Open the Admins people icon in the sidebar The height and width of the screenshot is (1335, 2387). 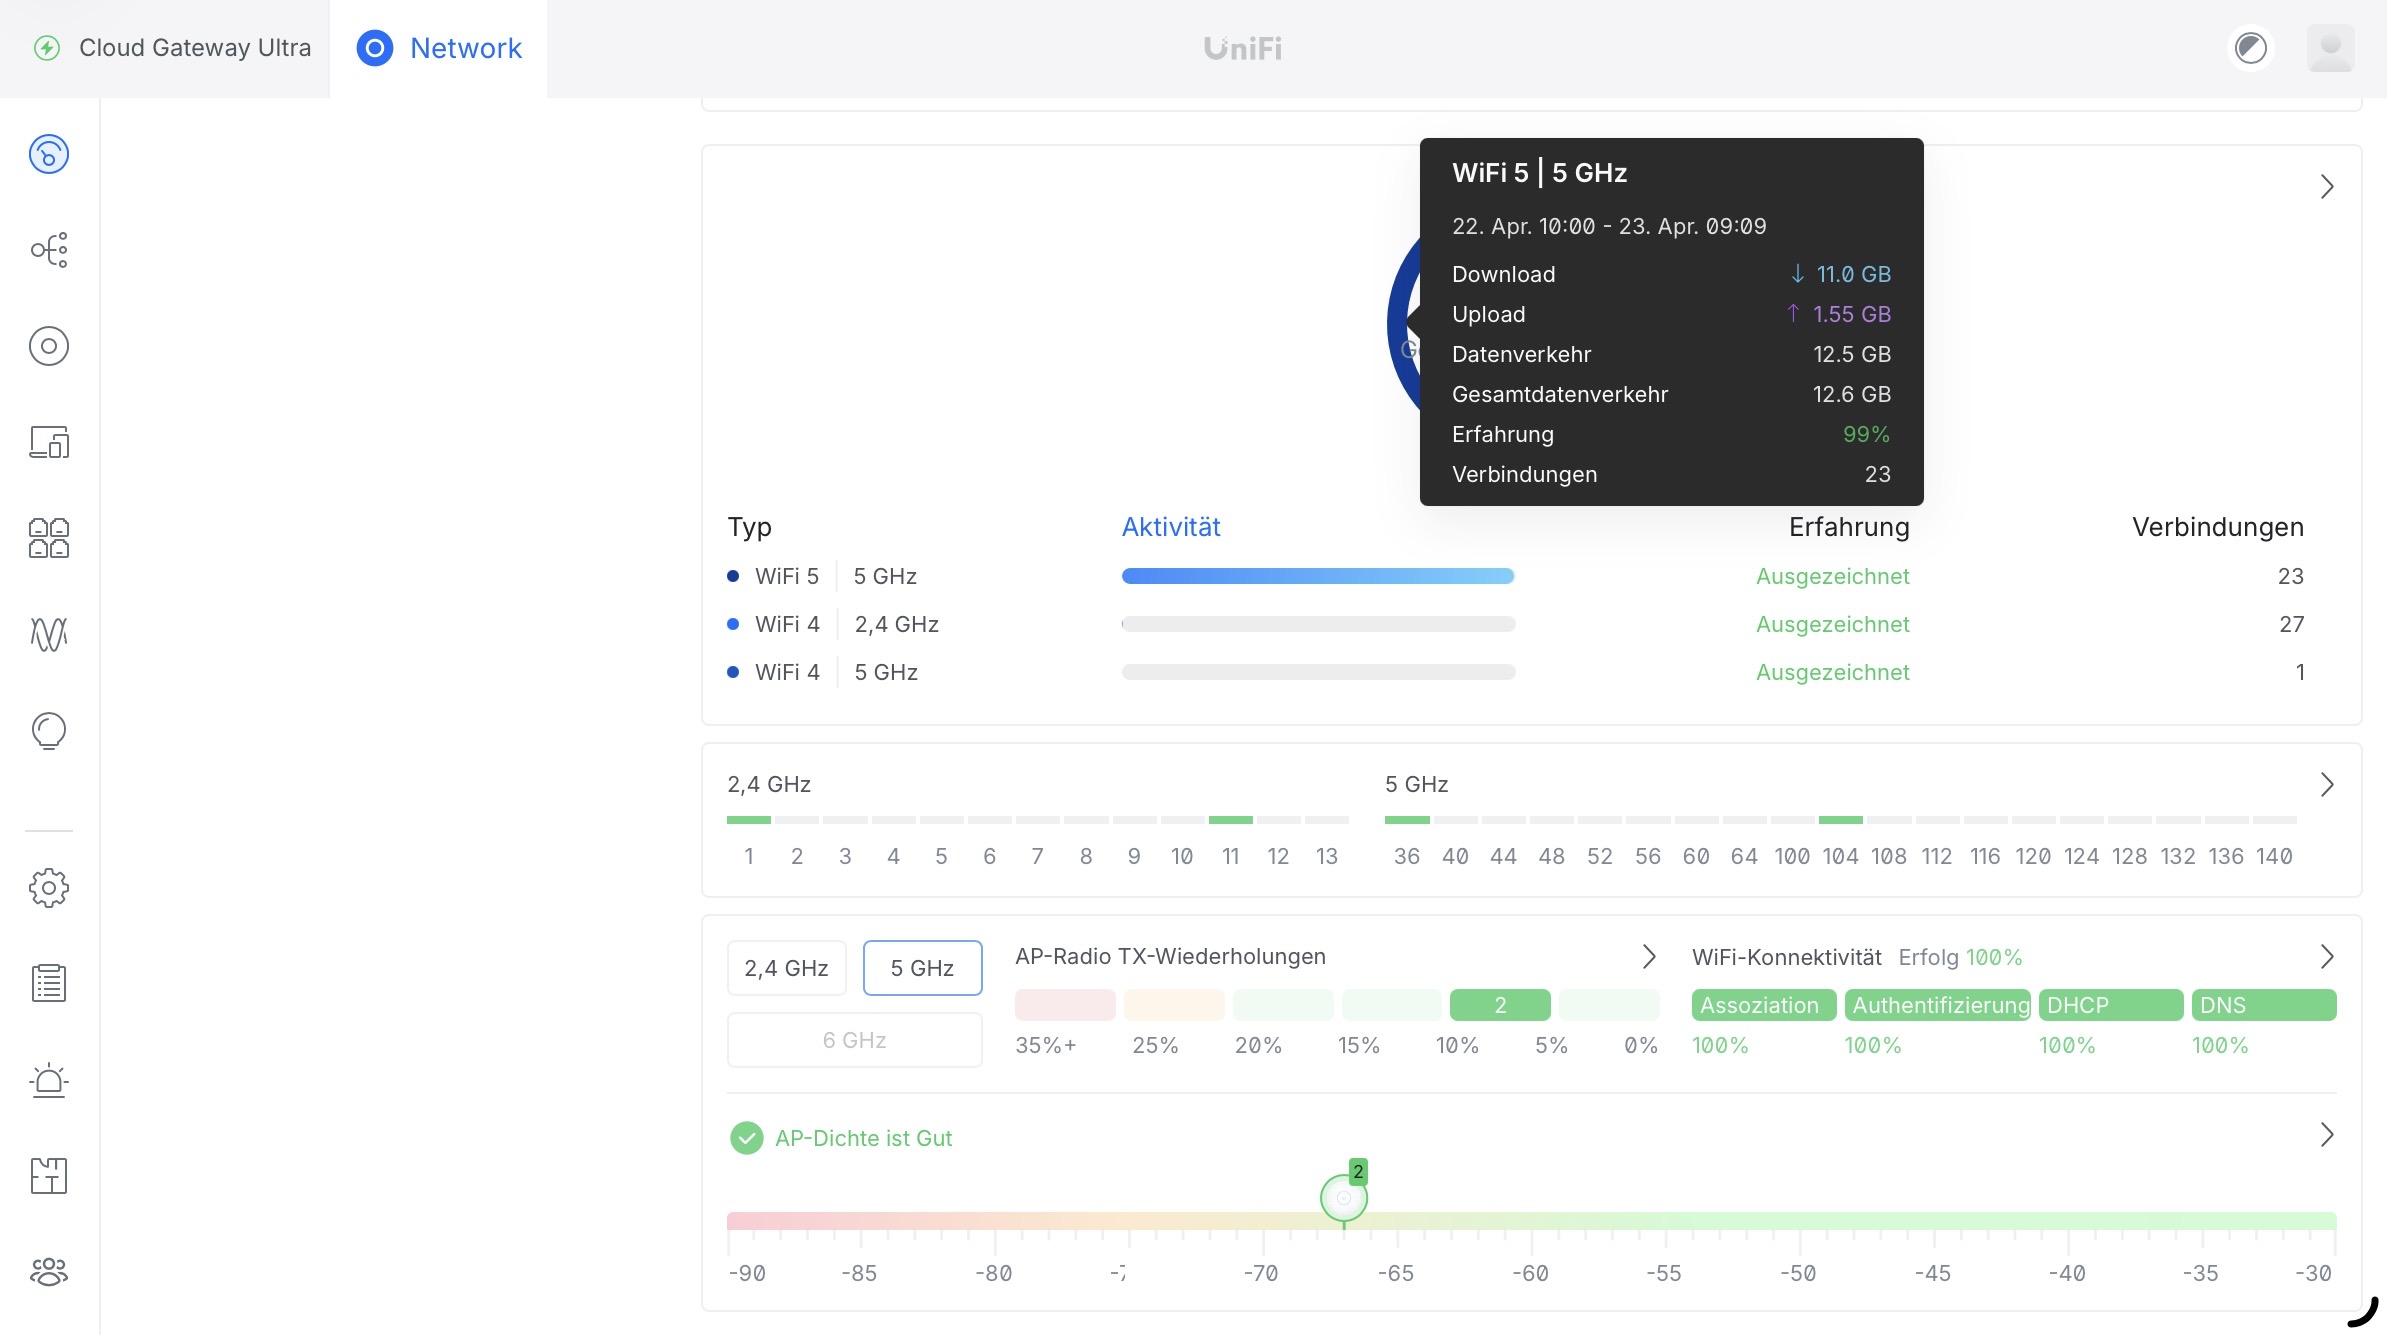(x=49, y=1272)
